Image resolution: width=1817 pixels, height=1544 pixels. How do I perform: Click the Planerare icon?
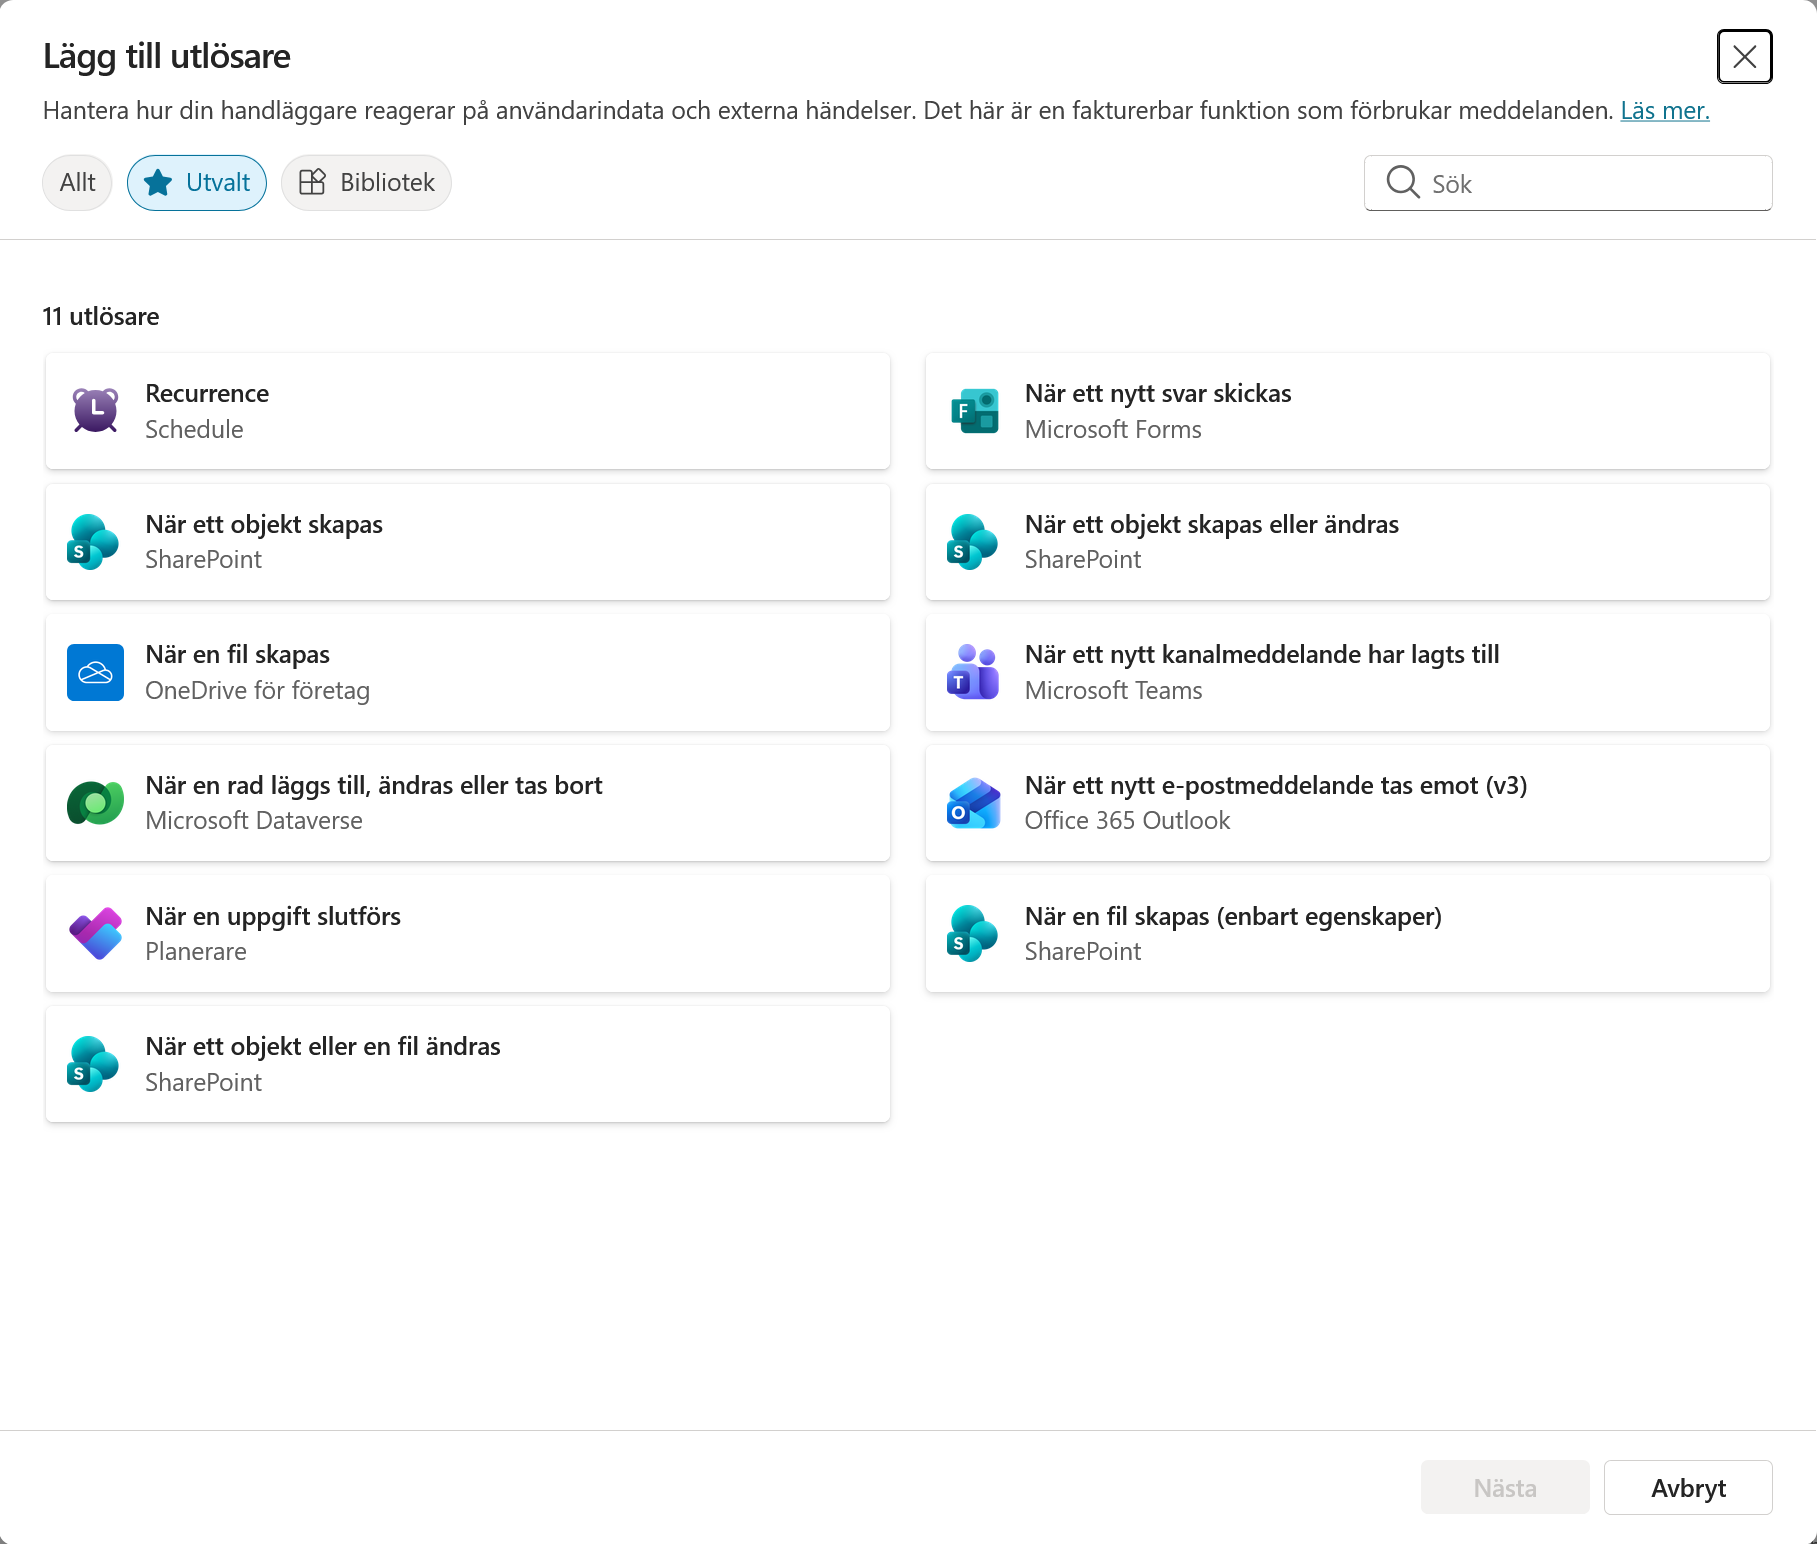tap(95, 934)
